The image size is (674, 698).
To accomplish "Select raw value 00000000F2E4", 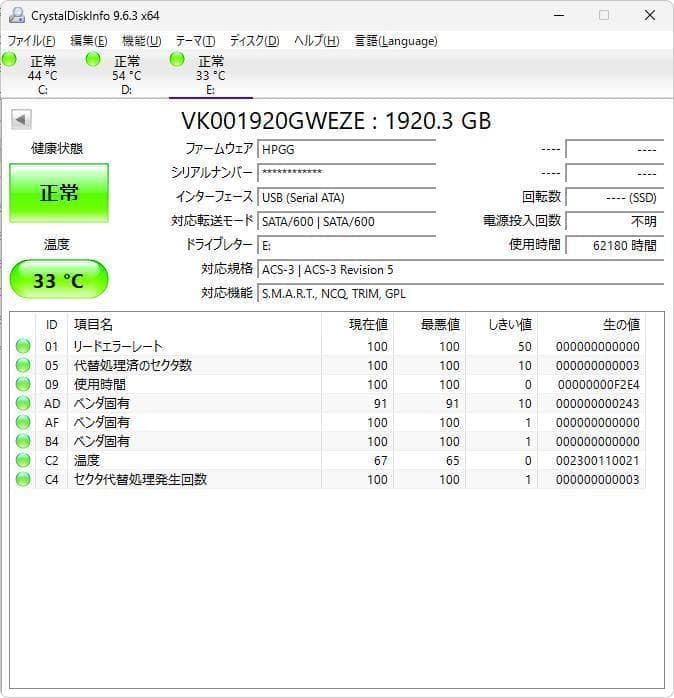I will pos(598,385).
